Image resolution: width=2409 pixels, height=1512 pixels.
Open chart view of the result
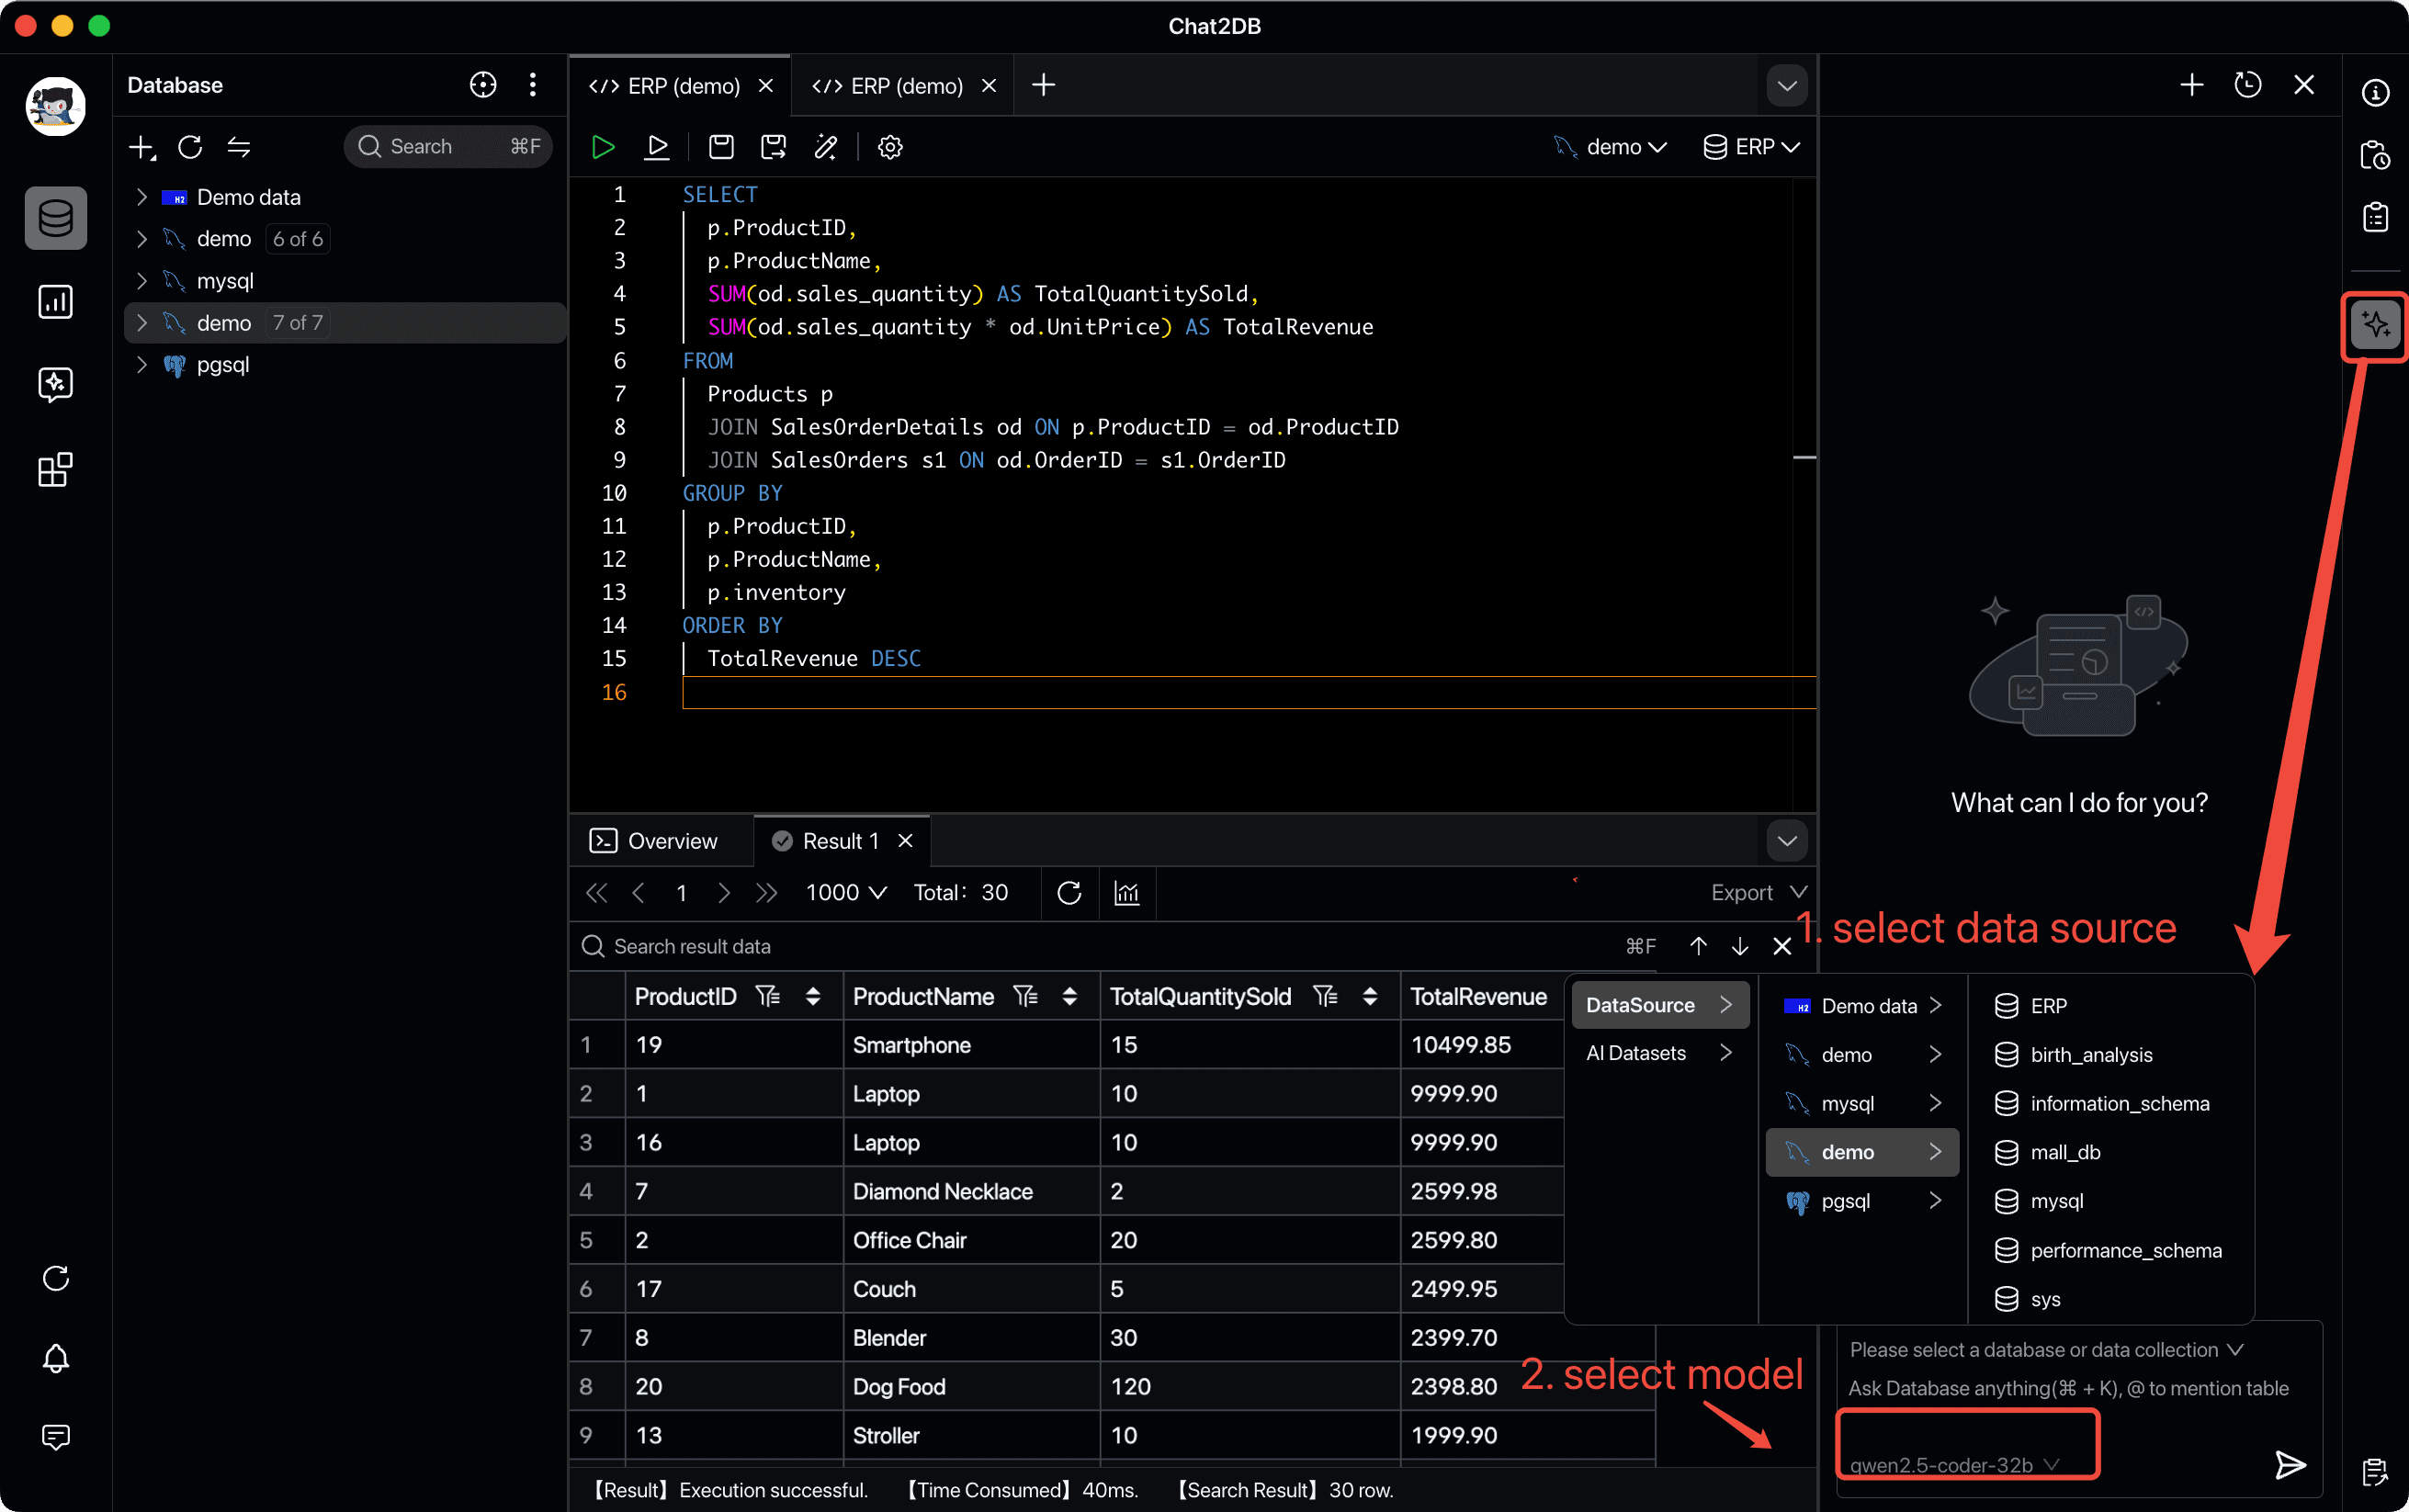(1127, 892)
